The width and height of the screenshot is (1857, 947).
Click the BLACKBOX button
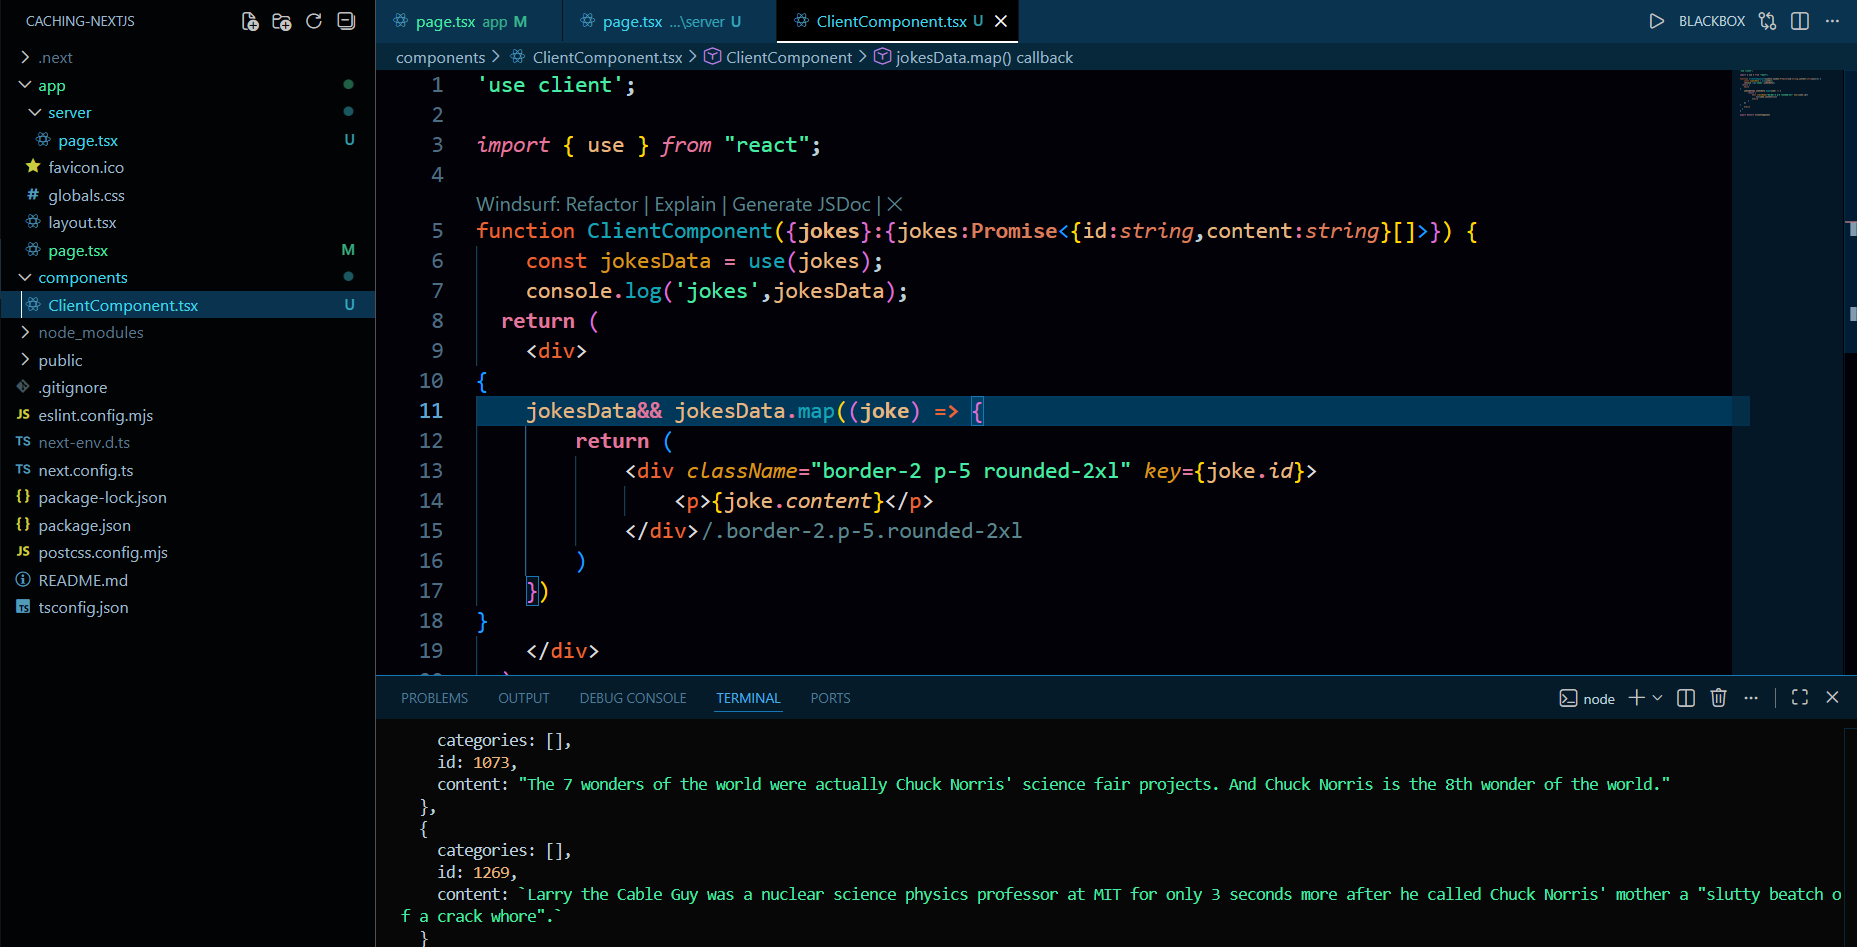click(1711, 20)
